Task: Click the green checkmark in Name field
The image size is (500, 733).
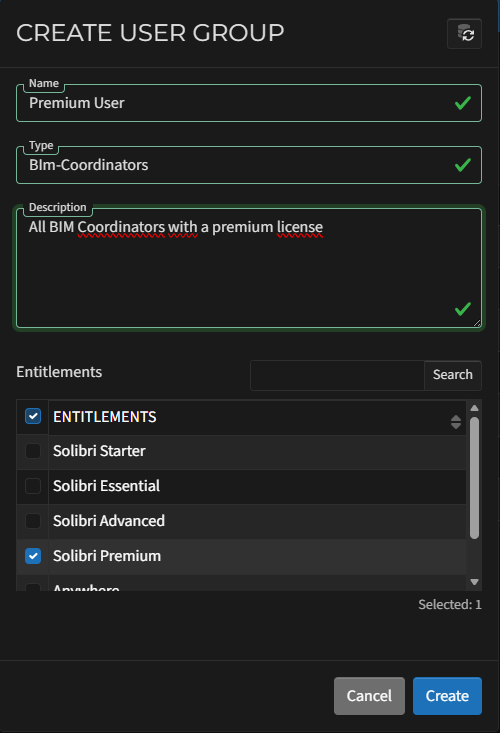Action: tap(463, 103)
